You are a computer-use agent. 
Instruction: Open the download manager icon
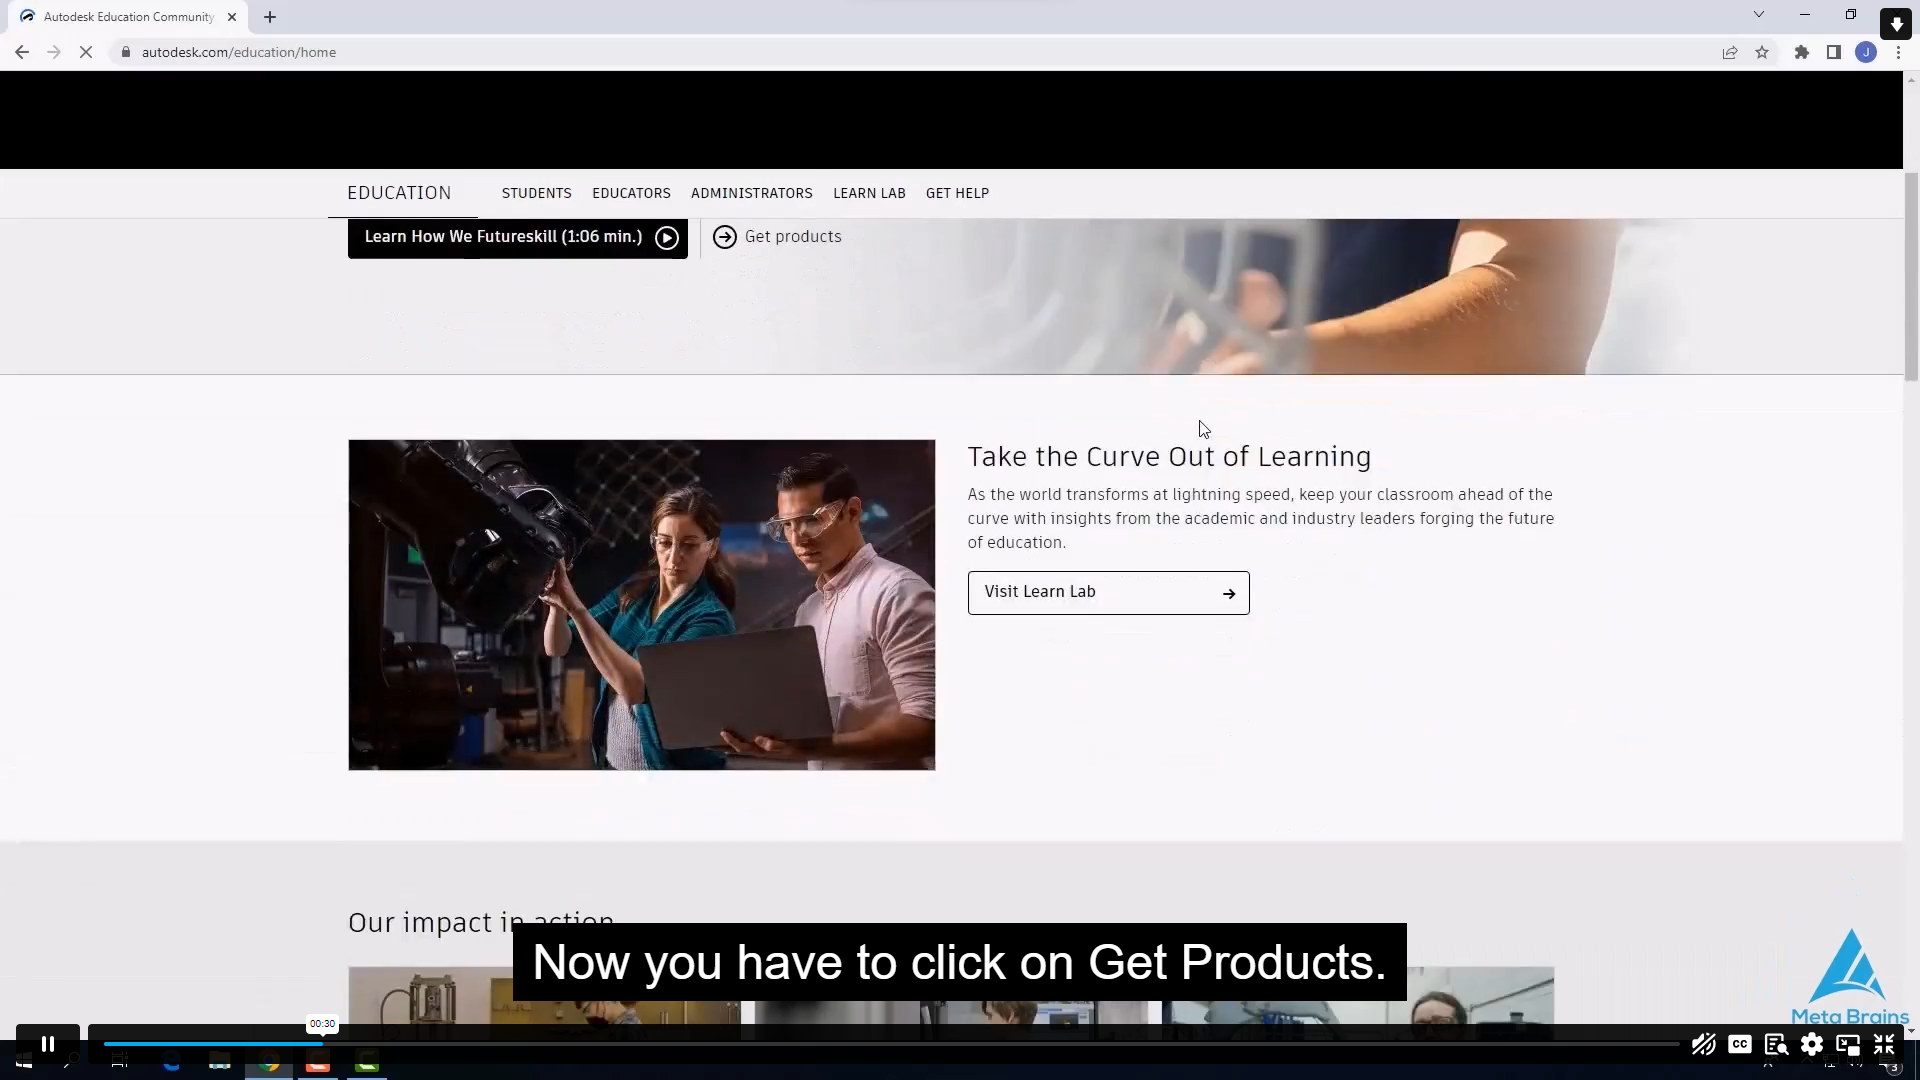[1896, 23]
